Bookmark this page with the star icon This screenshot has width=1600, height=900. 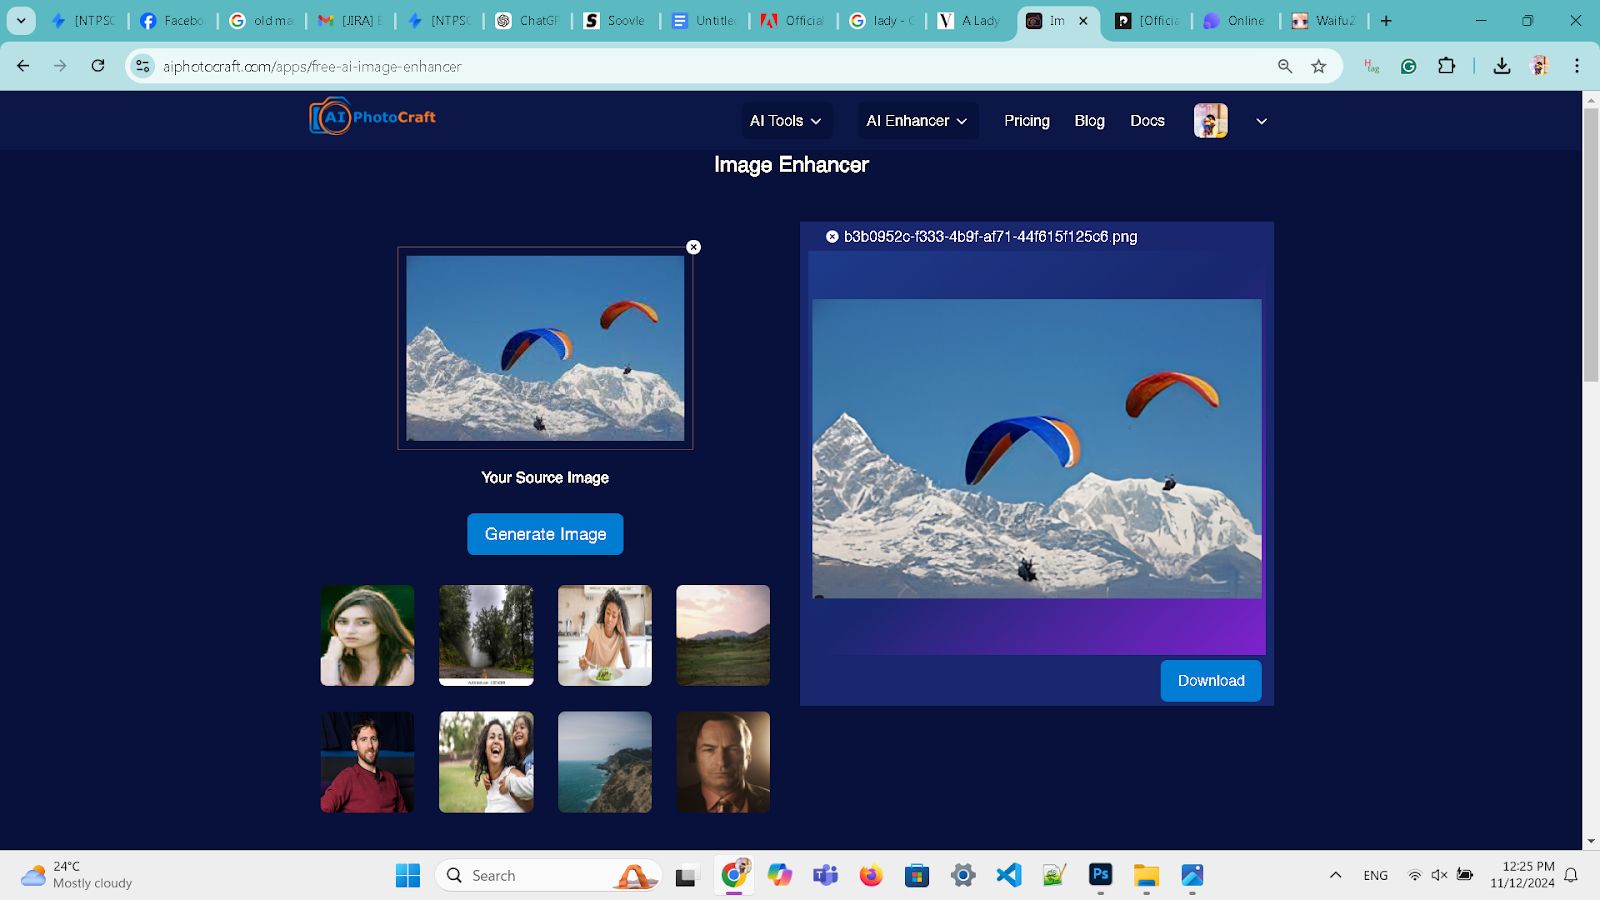click(1319, 66)
